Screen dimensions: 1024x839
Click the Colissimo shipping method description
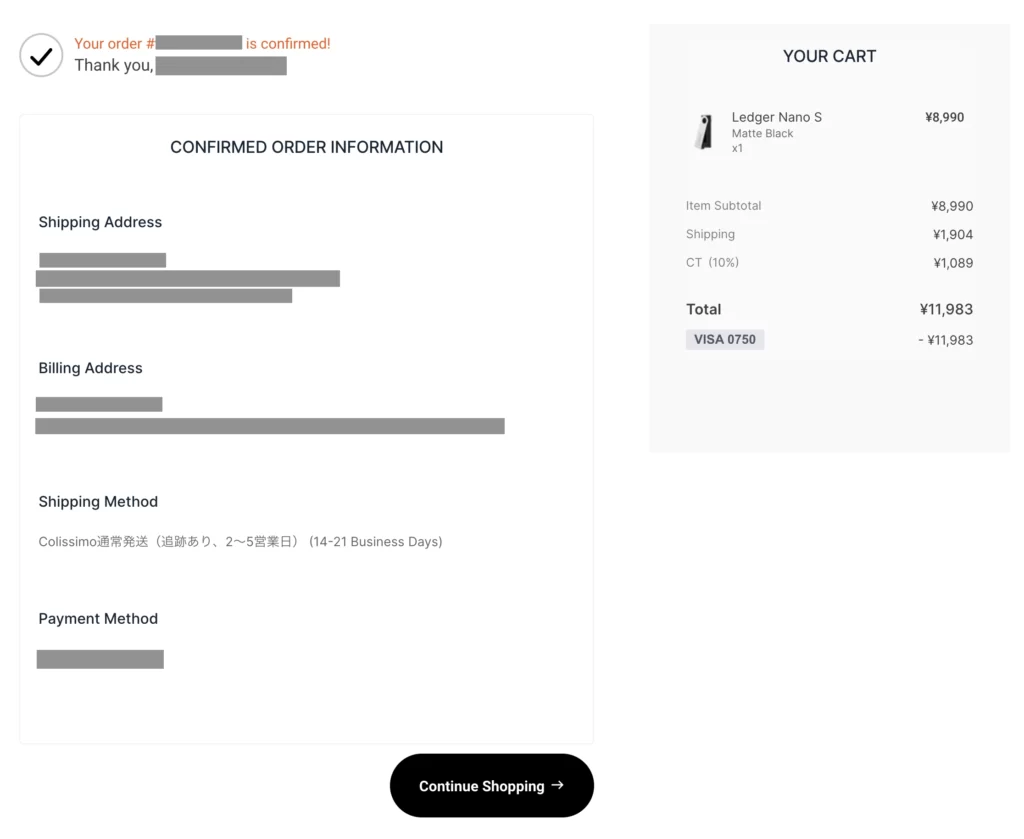tap(240, 541)
